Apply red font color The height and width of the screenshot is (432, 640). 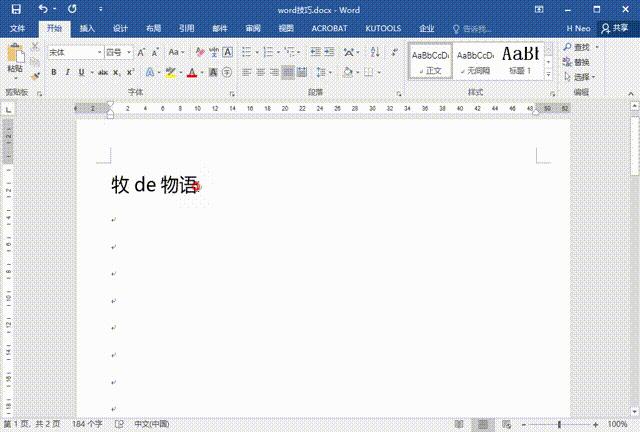pos(192,73)
